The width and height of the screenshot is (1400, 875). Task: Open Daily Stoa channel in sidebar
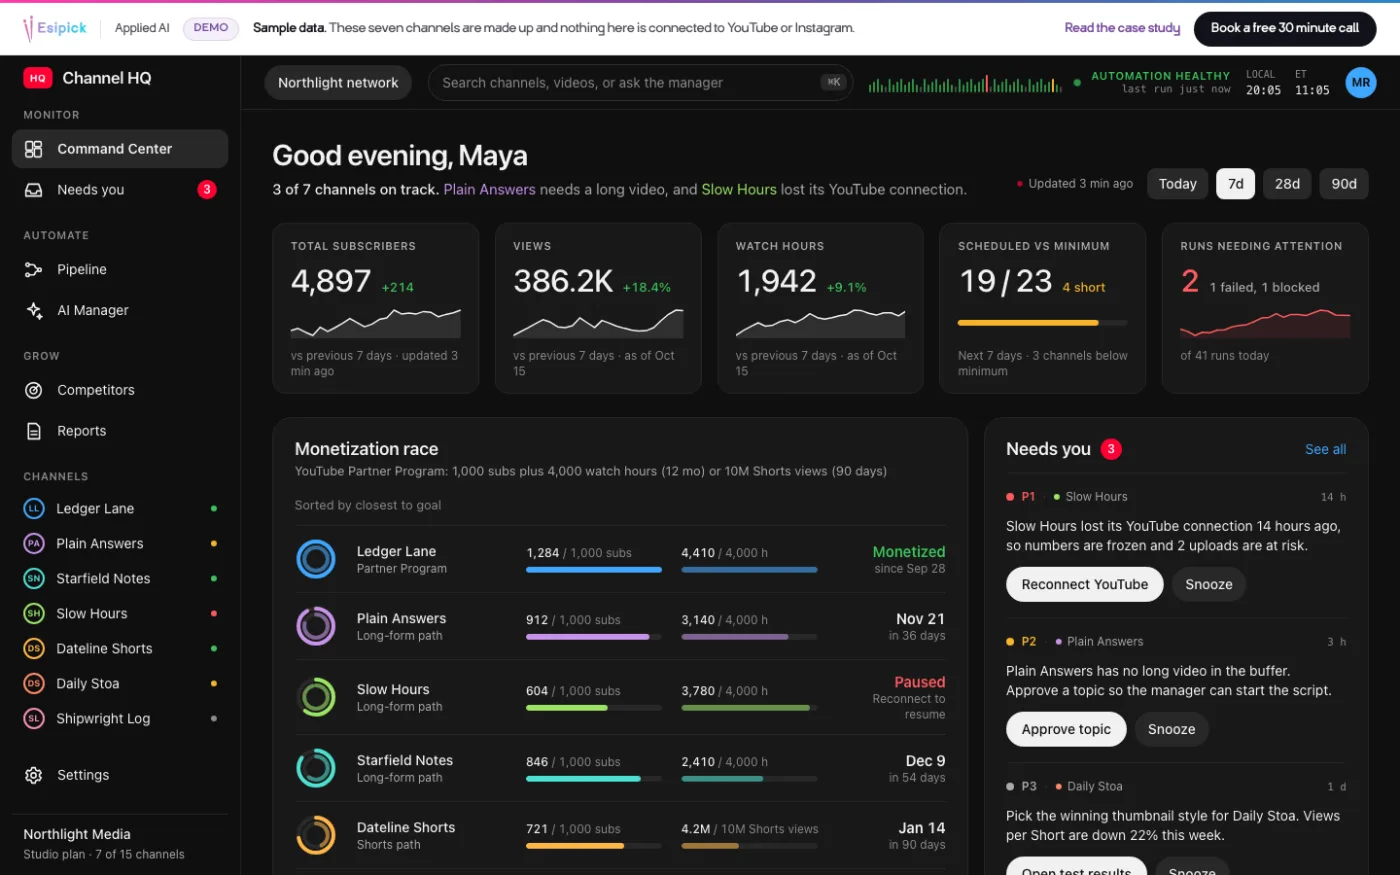pos(120,684)
